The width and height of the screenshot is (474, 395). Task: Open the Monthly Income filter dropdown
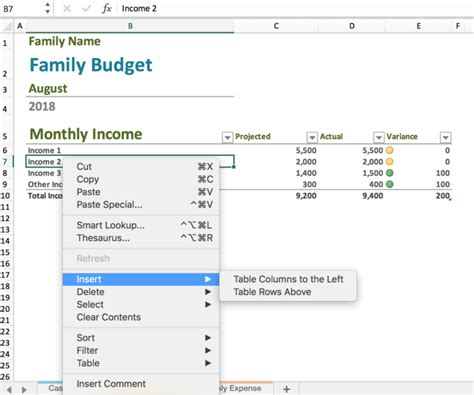[227, 137]
